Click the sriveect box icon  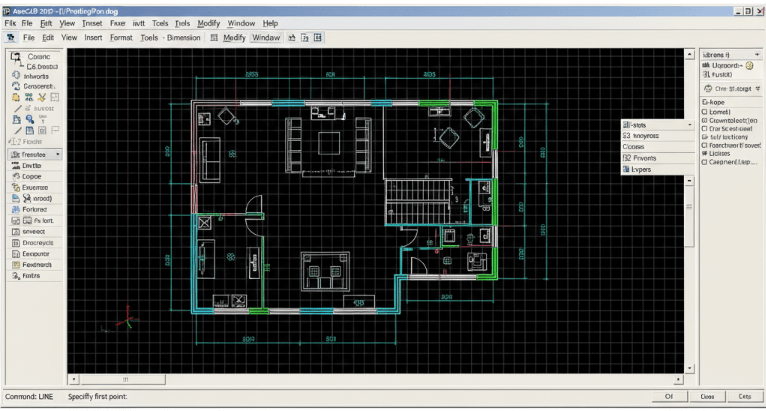click(16, 232)
